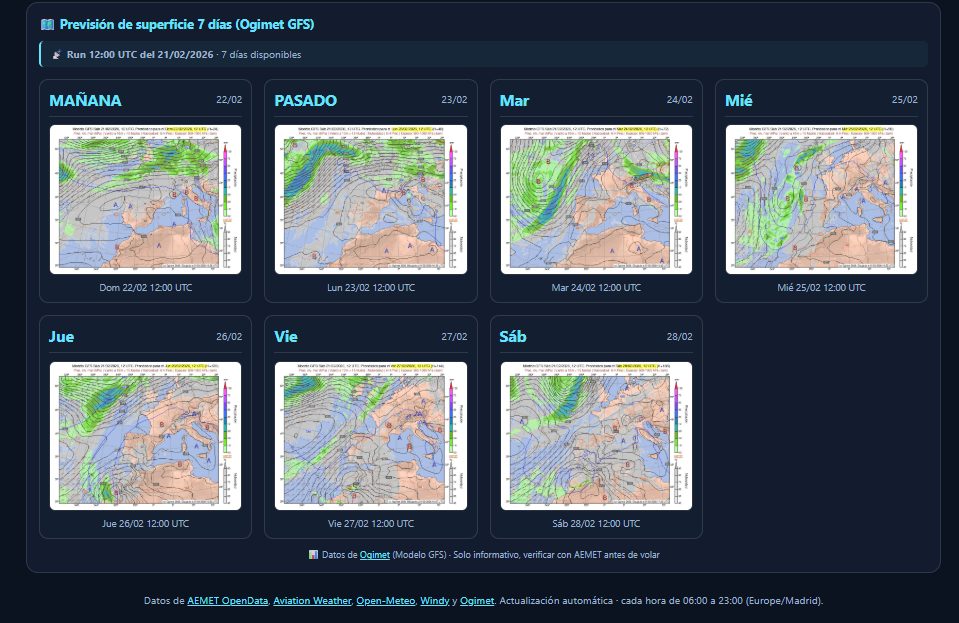The height and width of the screenshot is (623, 959).
Task: Click the map icon beside Previsión de superficie
Action: pyautogui.click(x=47, y=24)
